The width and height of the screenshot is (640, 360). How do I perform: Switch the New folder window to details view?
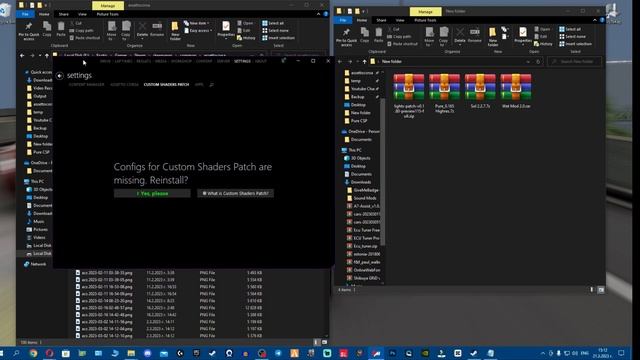pos(591,290)
